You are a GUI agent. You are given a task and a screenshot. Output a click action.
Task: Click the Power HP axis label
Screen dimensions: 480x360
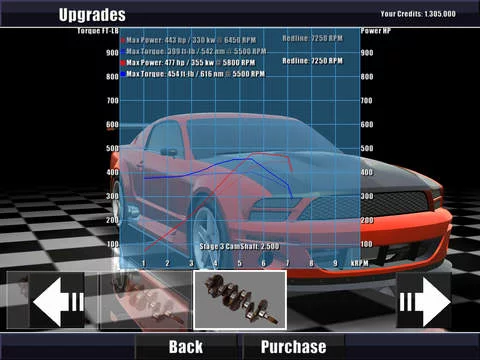376,31
